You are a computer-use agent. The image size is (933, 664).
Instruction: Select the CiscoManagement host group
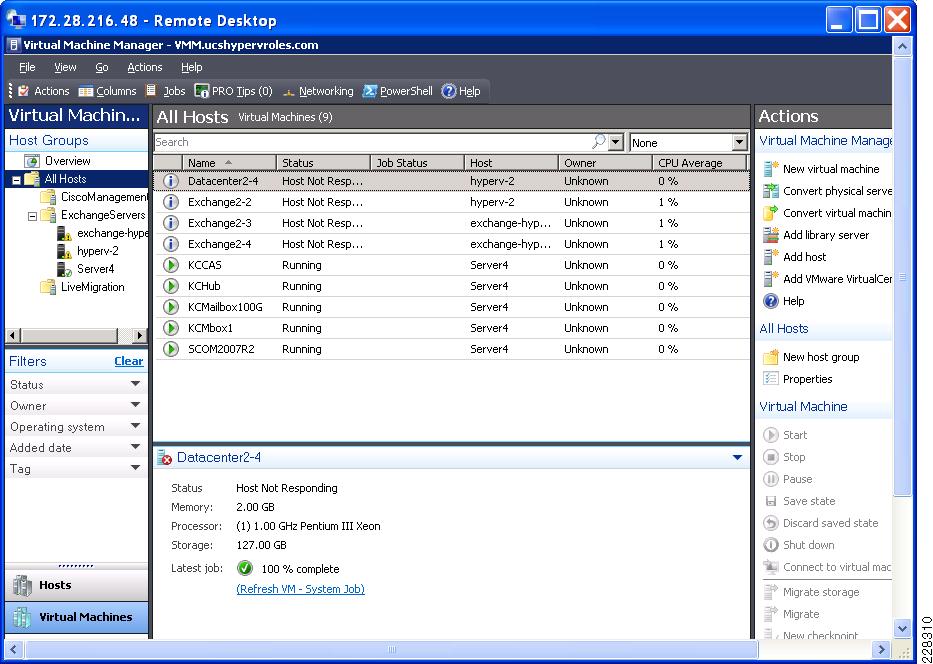[x=104, y=197]
